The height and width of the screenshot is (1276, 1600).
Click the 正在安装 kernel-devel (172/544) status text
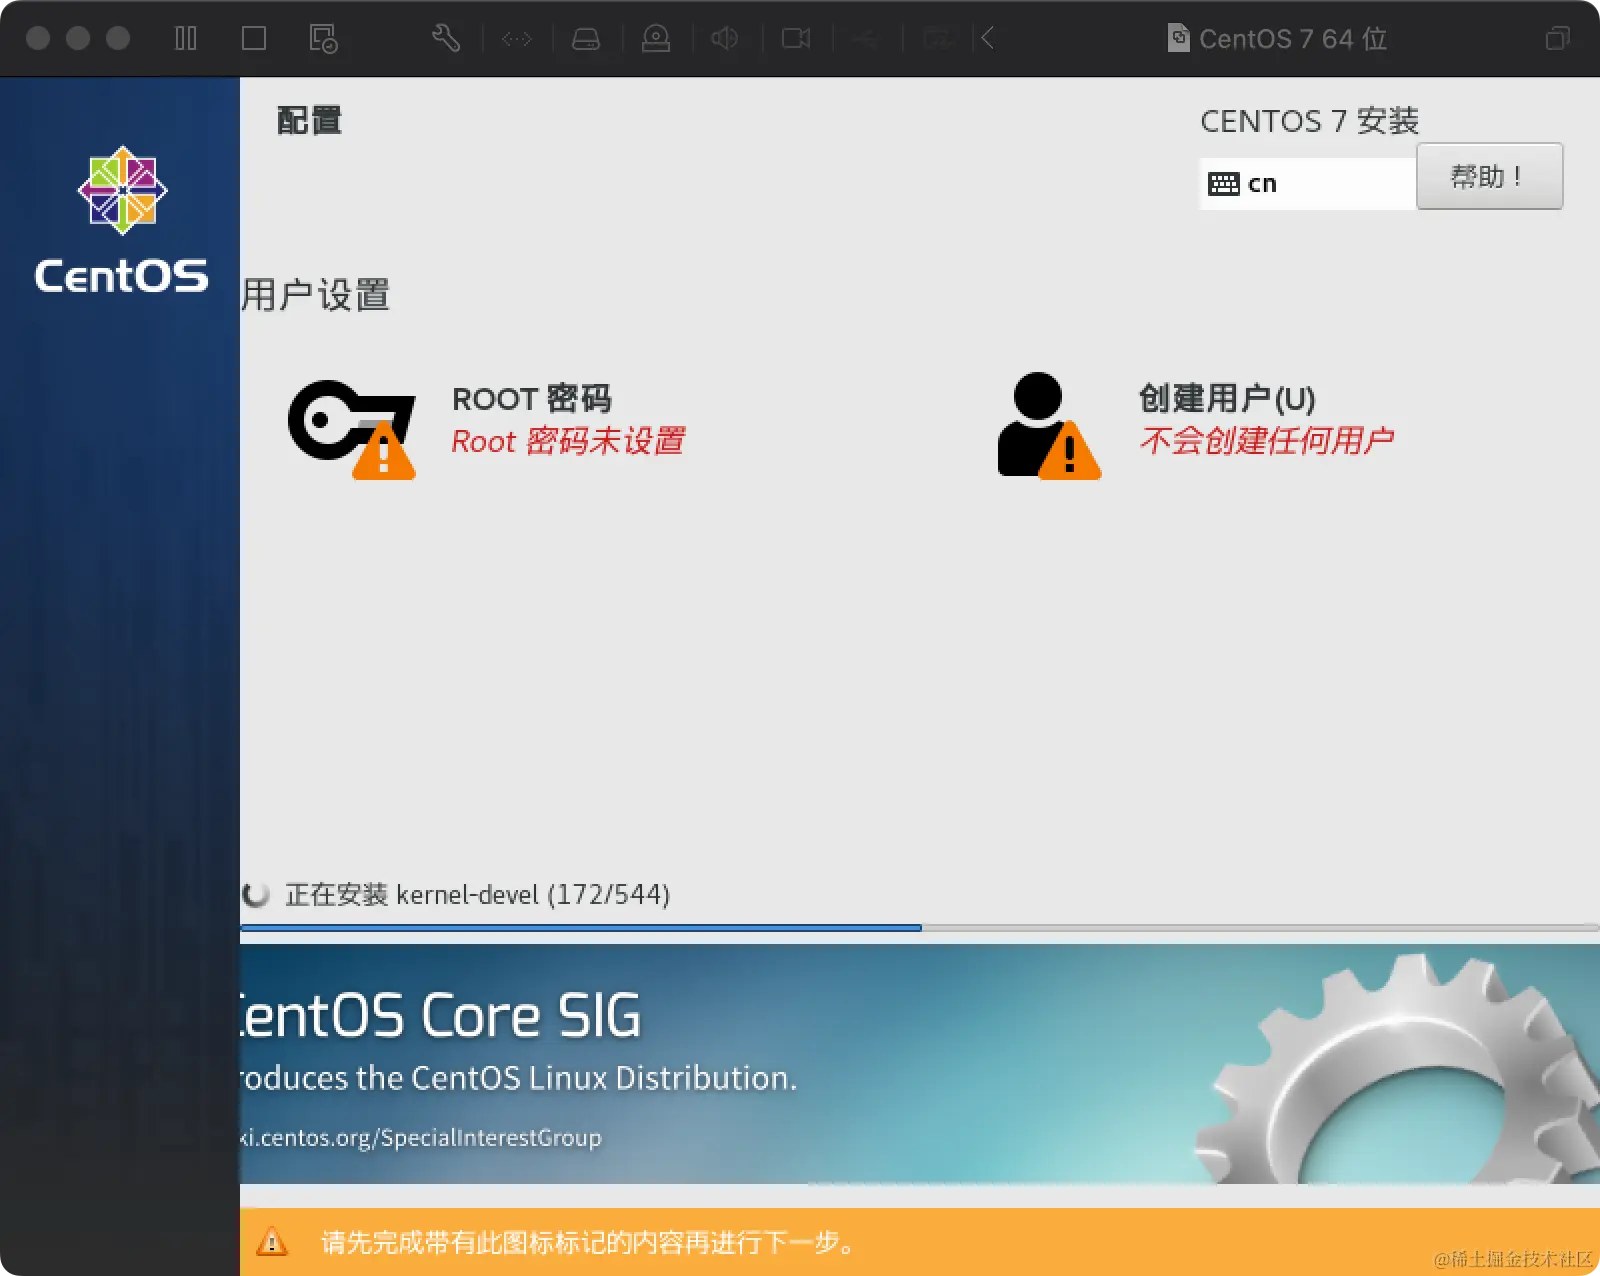tap(478, 894)
